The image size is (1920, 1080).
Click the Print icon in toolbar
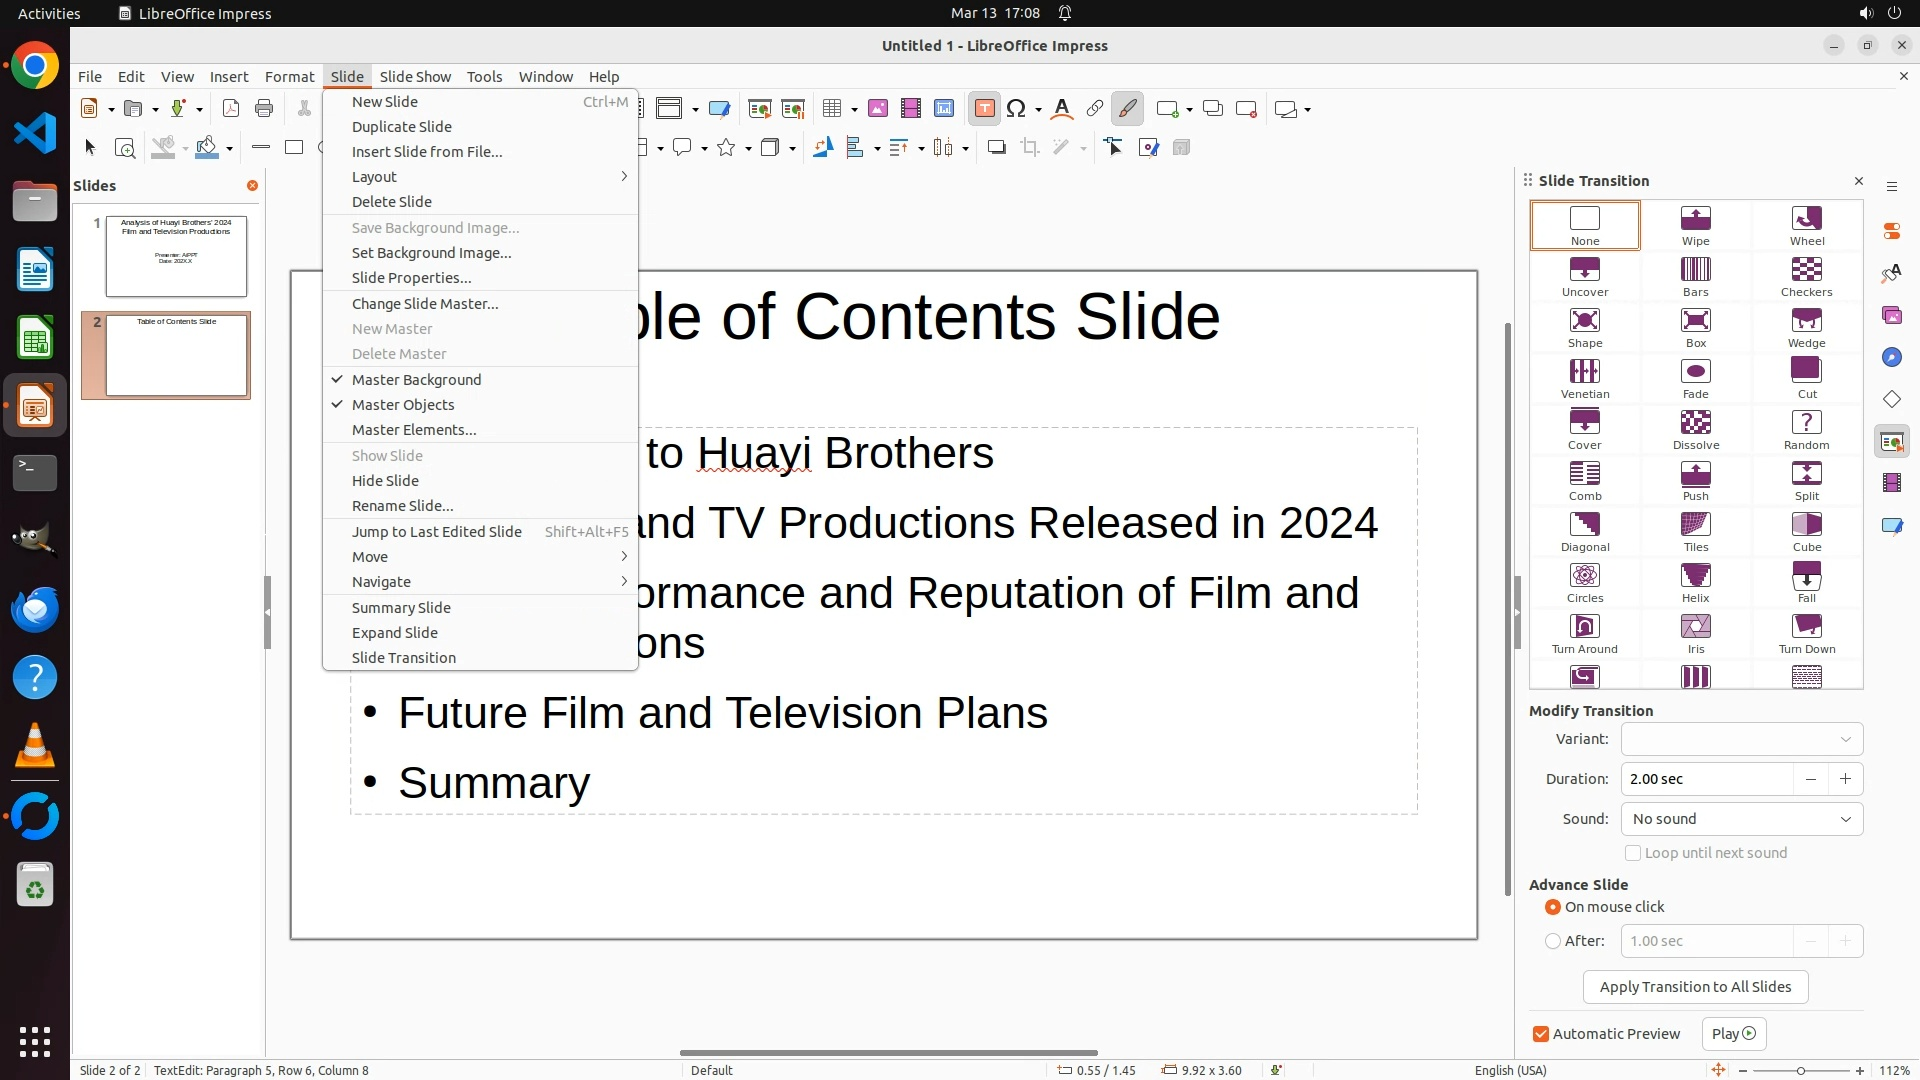click(x=264, y=109)
